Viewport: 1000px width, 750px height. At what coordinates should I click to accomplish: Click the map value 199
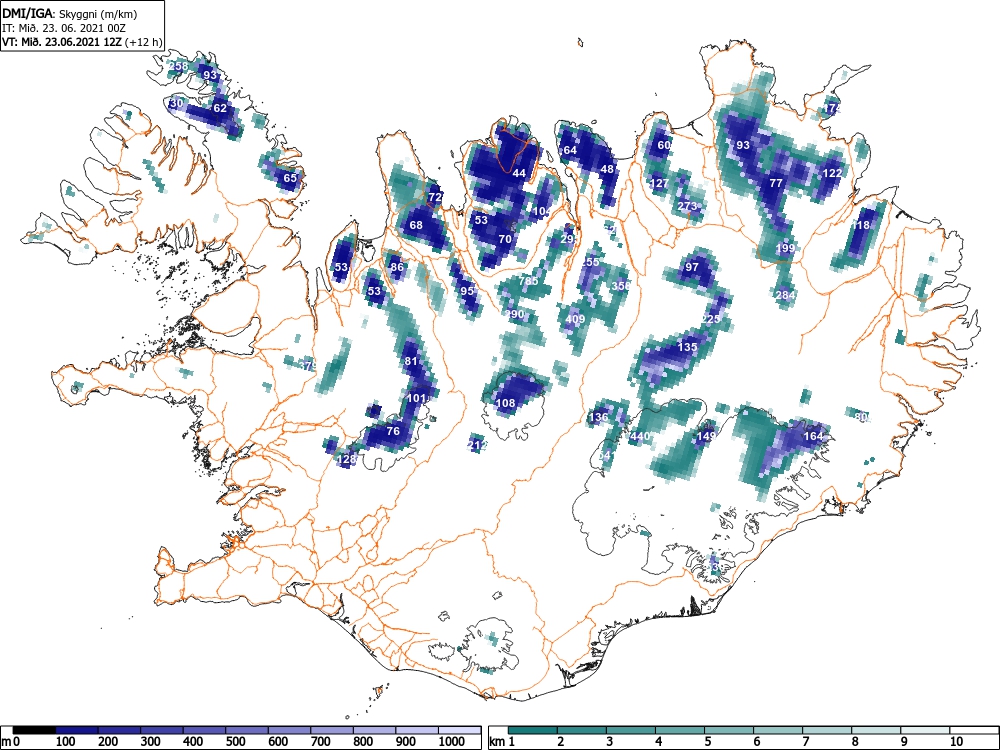[785, 248]
